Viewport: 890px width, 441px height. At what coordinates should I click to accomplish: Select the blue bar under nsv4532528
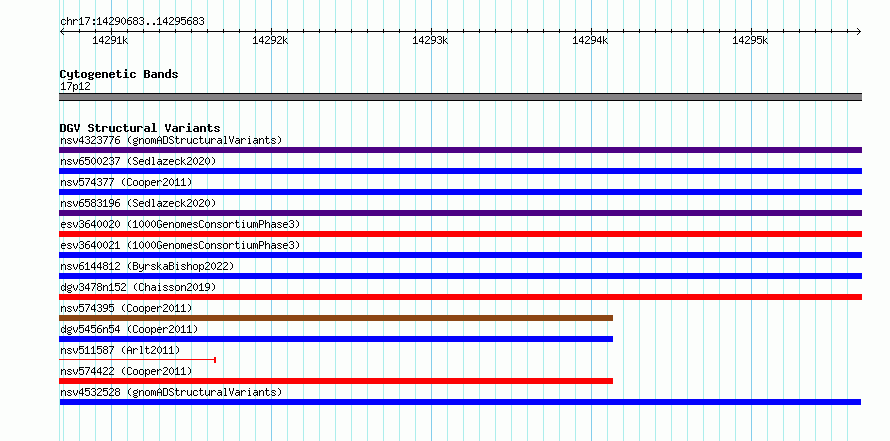point(460,402)
